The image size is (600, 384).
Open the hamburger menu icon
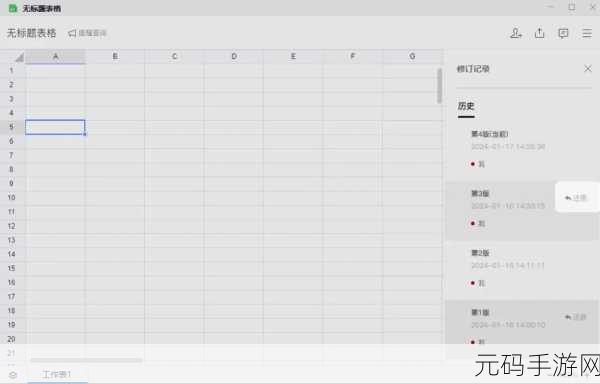pyautogui.click(x=587, y=33)
